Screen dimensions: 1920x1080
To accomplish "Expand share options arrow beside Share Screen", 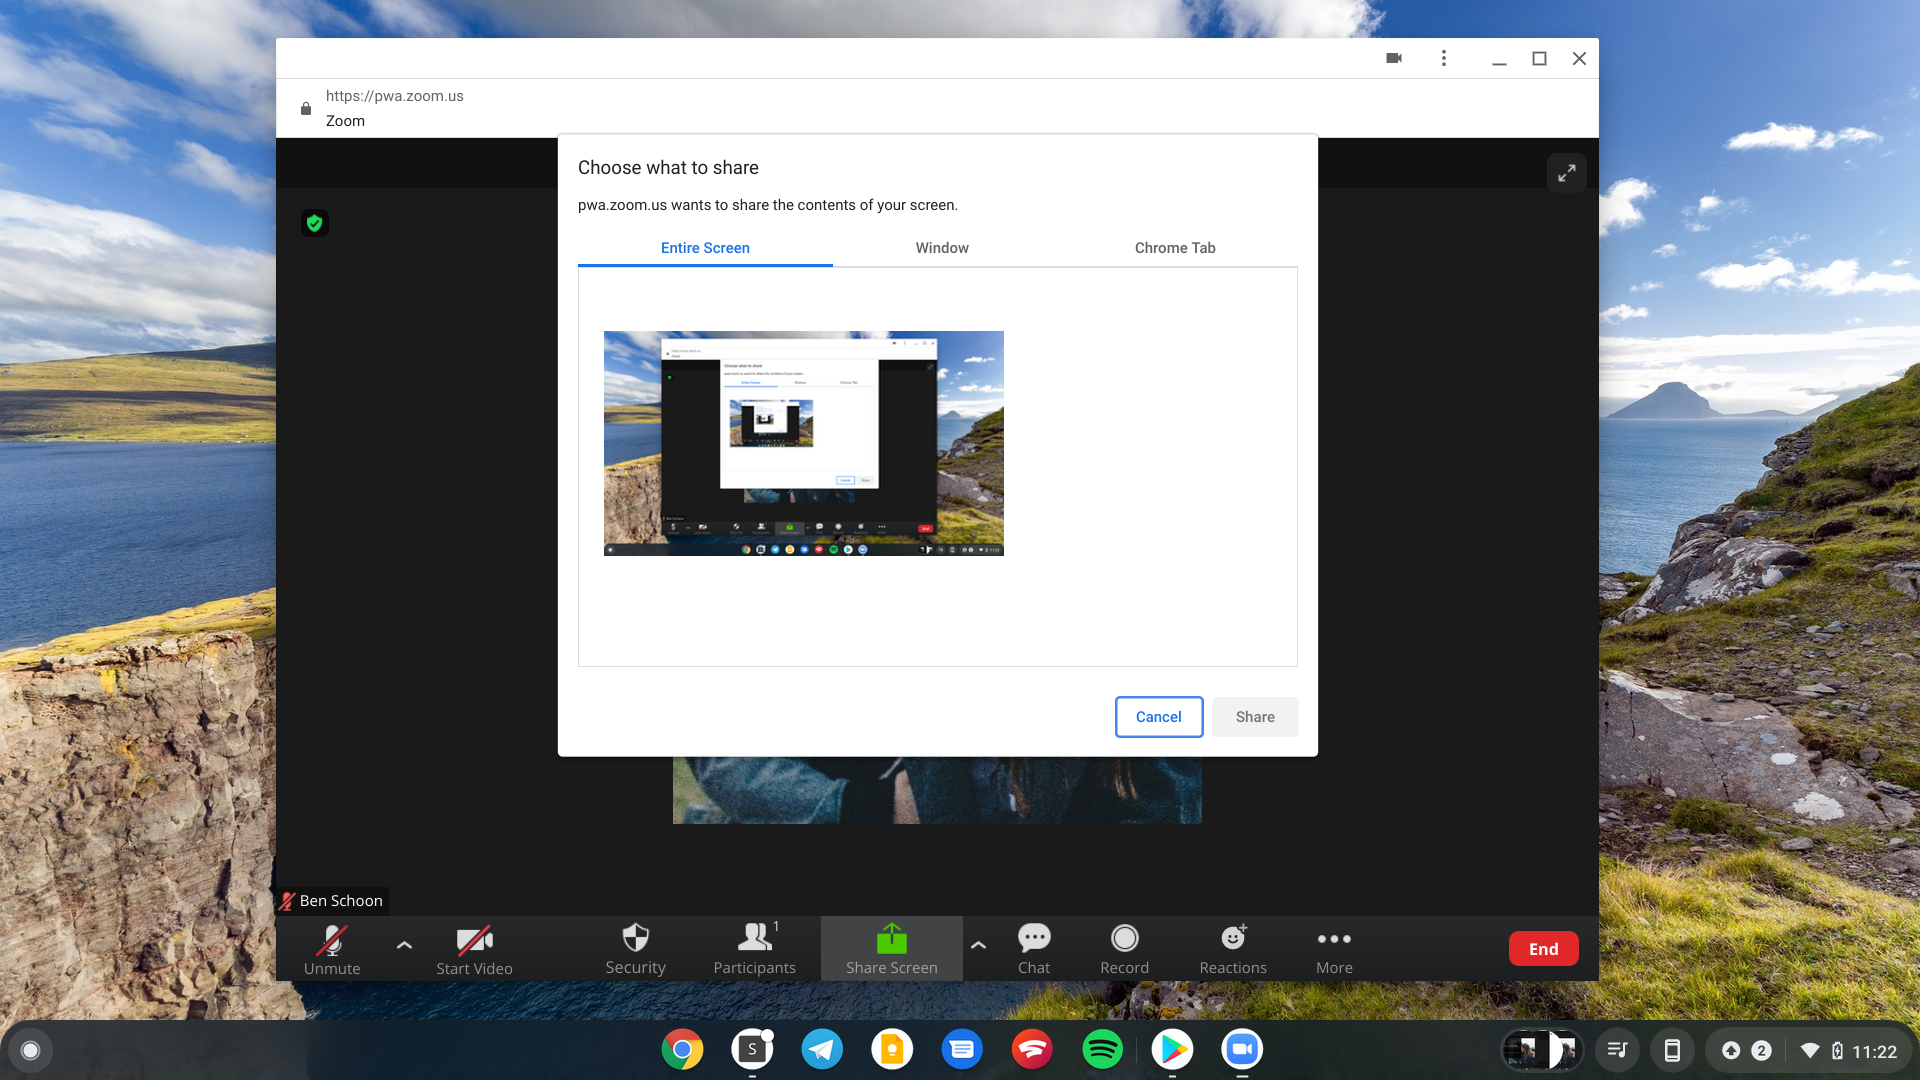I will [x=978, y=944].
